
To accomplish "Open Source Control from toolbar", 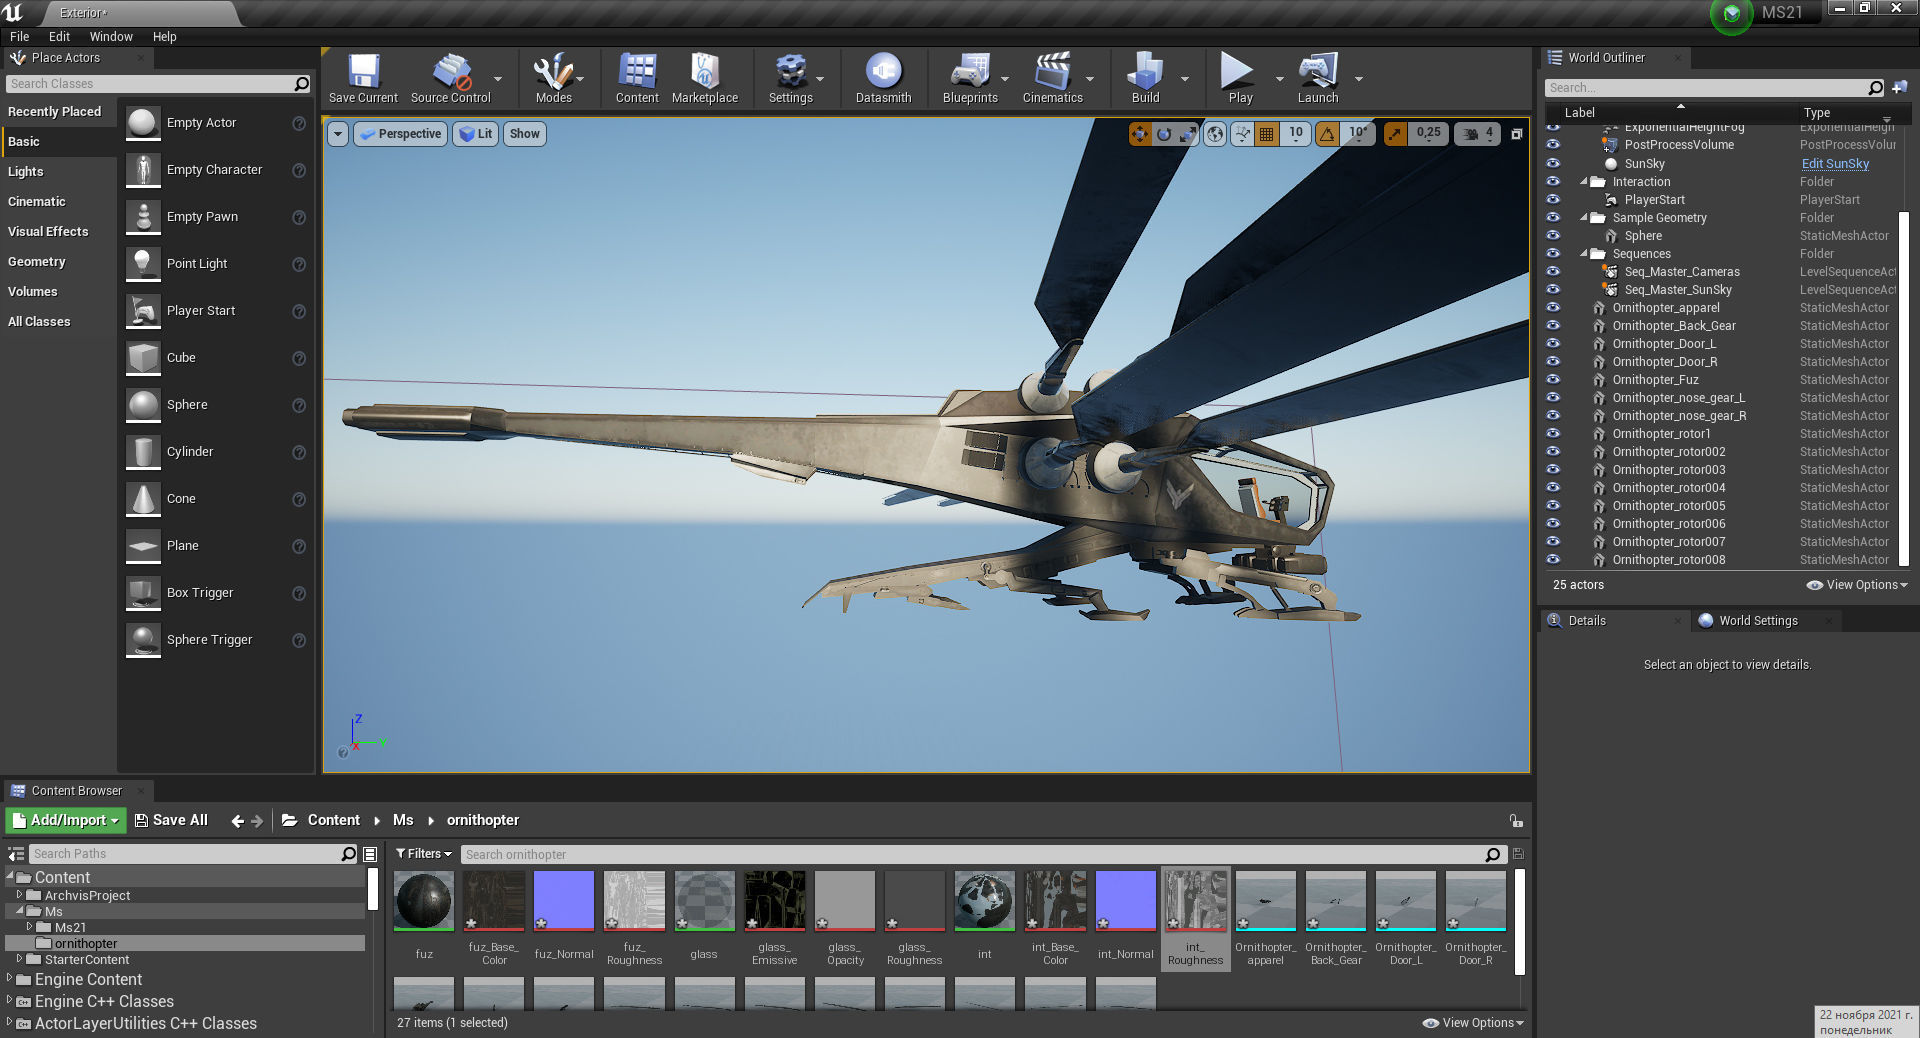I will pos(451,78).
